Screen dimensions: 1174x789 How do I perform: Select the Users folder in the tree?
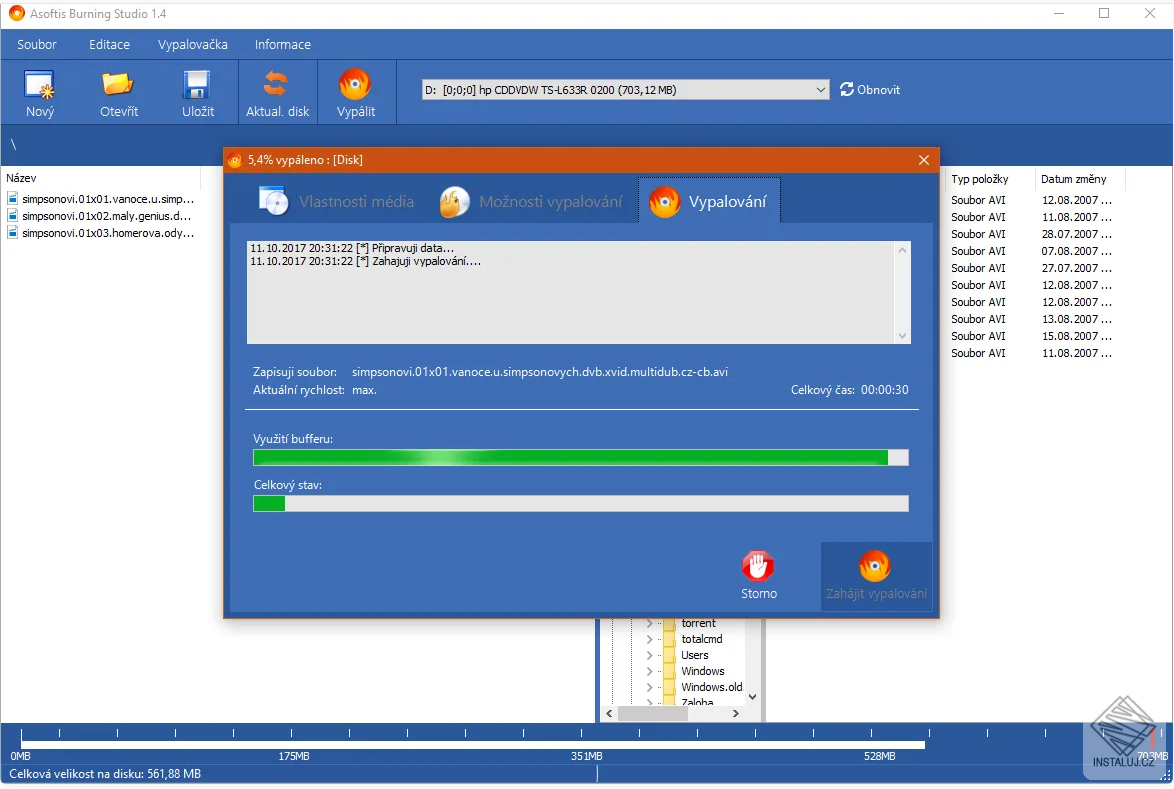(x=694, y=655)
